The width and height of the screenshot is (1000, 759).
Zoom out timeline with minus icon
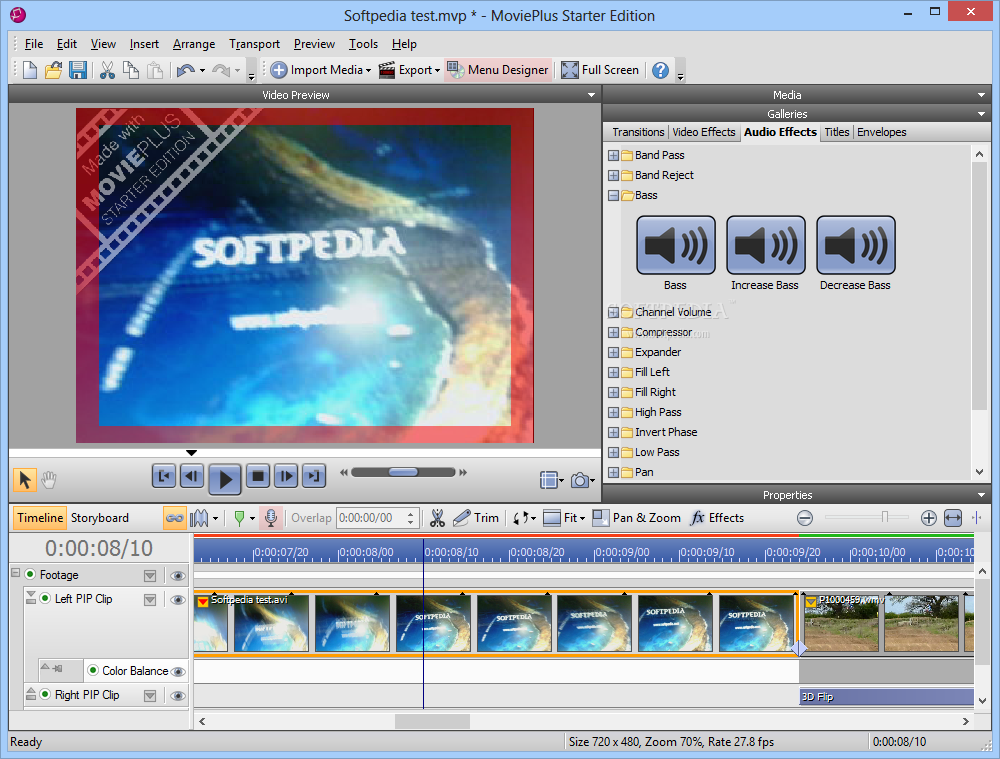click(x=805, y=518)
